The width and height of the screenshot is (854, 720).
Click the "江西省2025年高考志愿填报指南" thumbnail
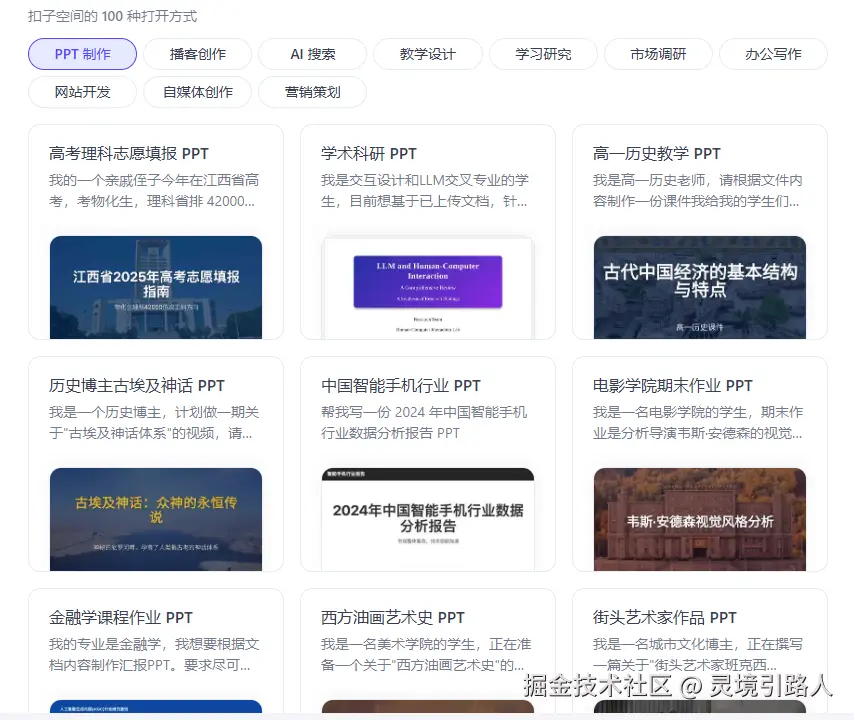coord(156,287)
